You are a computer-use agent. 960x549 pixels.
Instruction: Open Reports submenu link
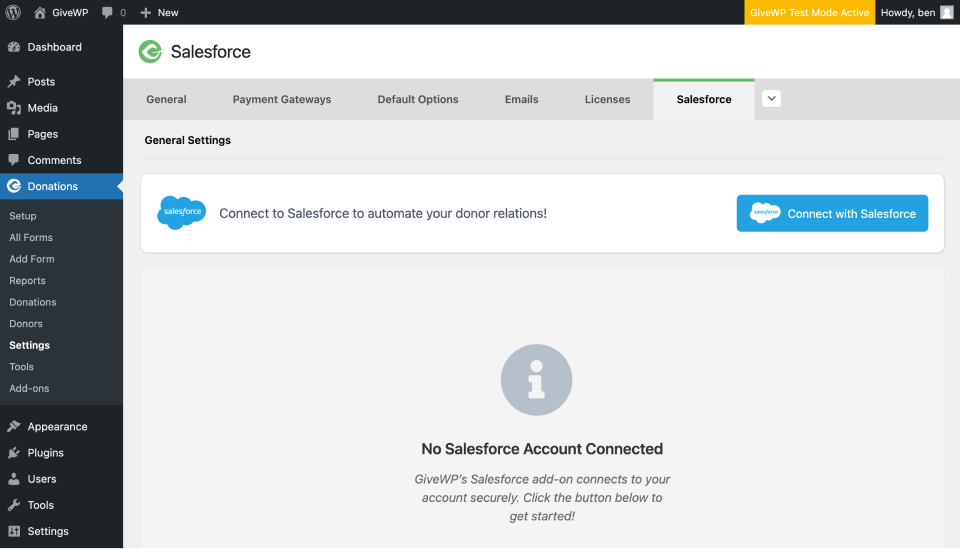click(27, 280)
